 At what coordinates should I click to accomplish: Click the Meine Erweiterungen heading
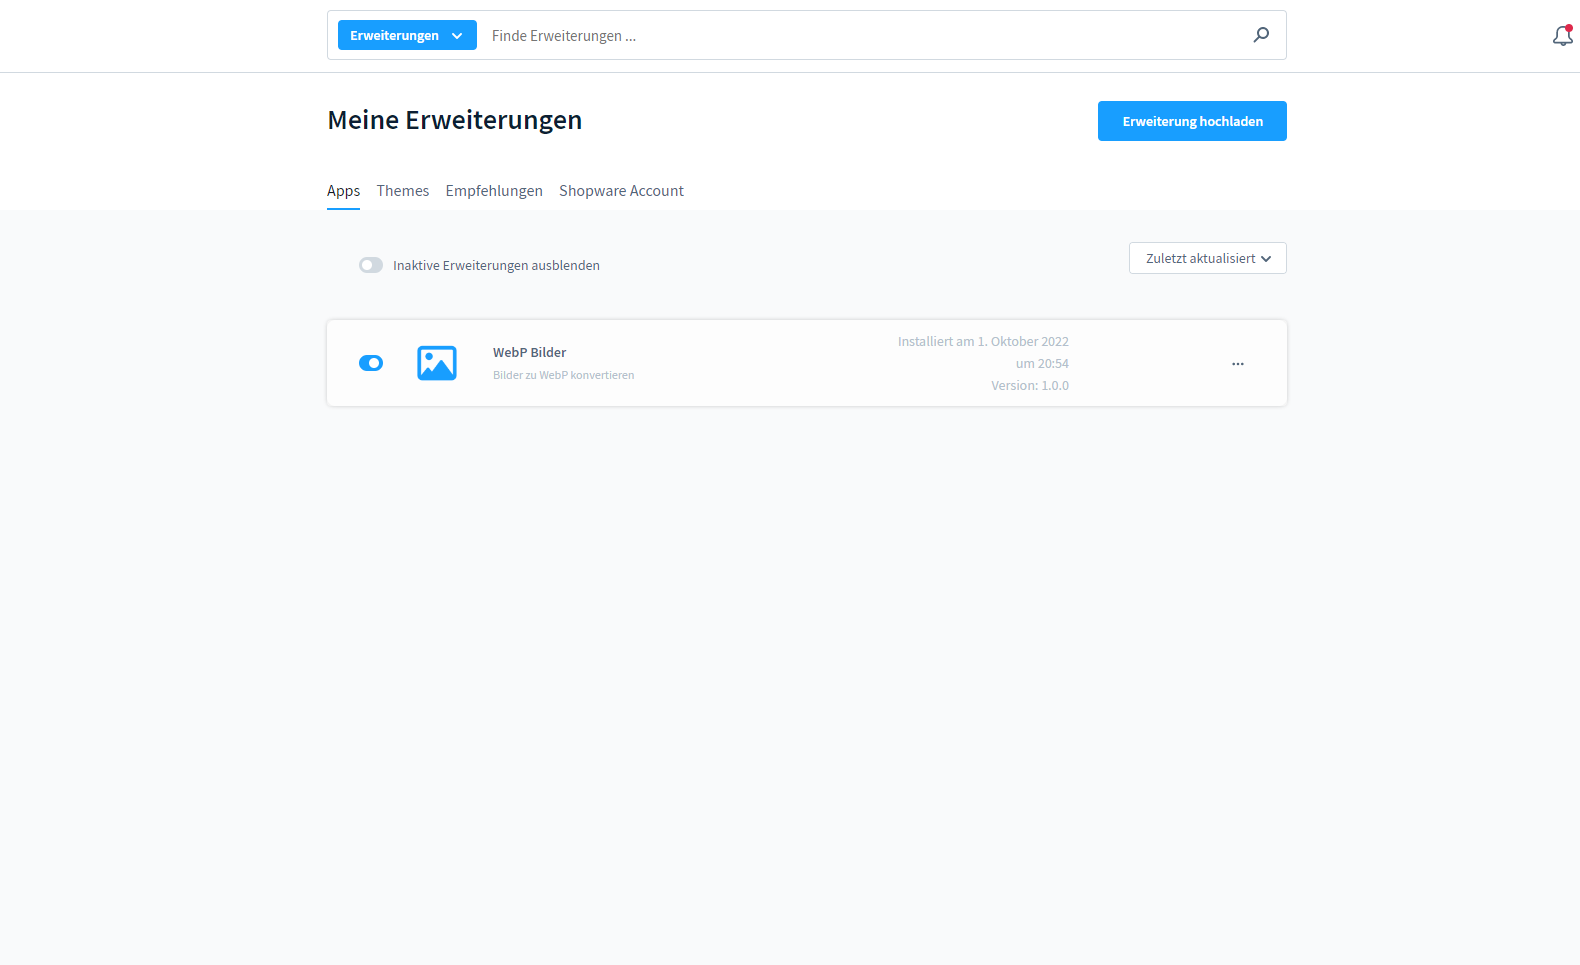[455, 120]
